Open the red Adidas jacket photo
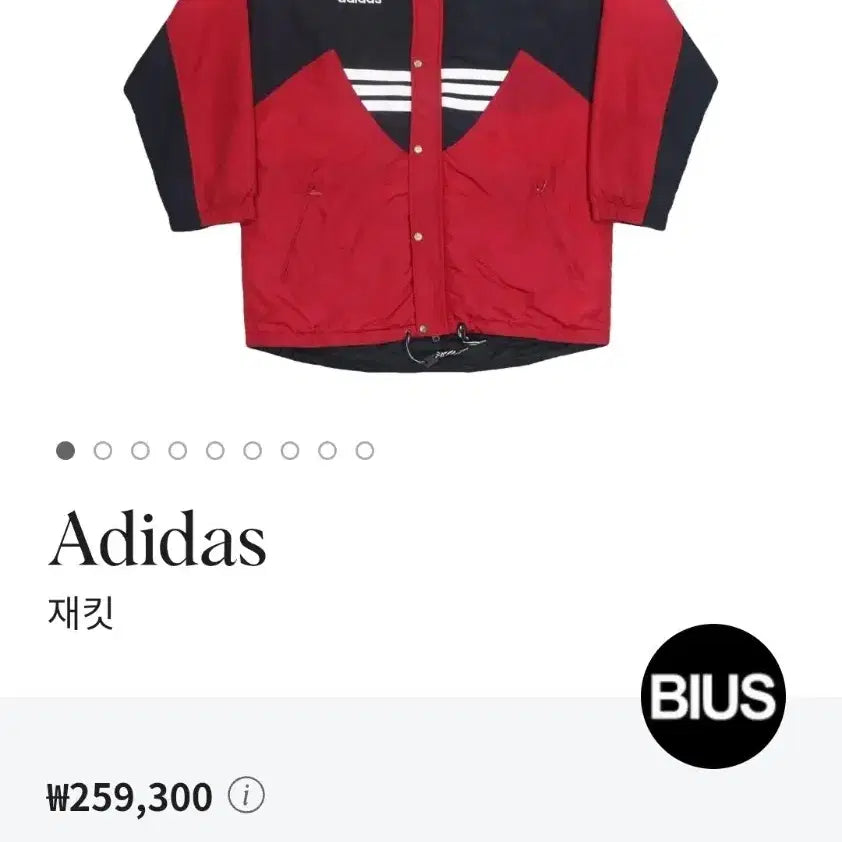 click(421, 183)
